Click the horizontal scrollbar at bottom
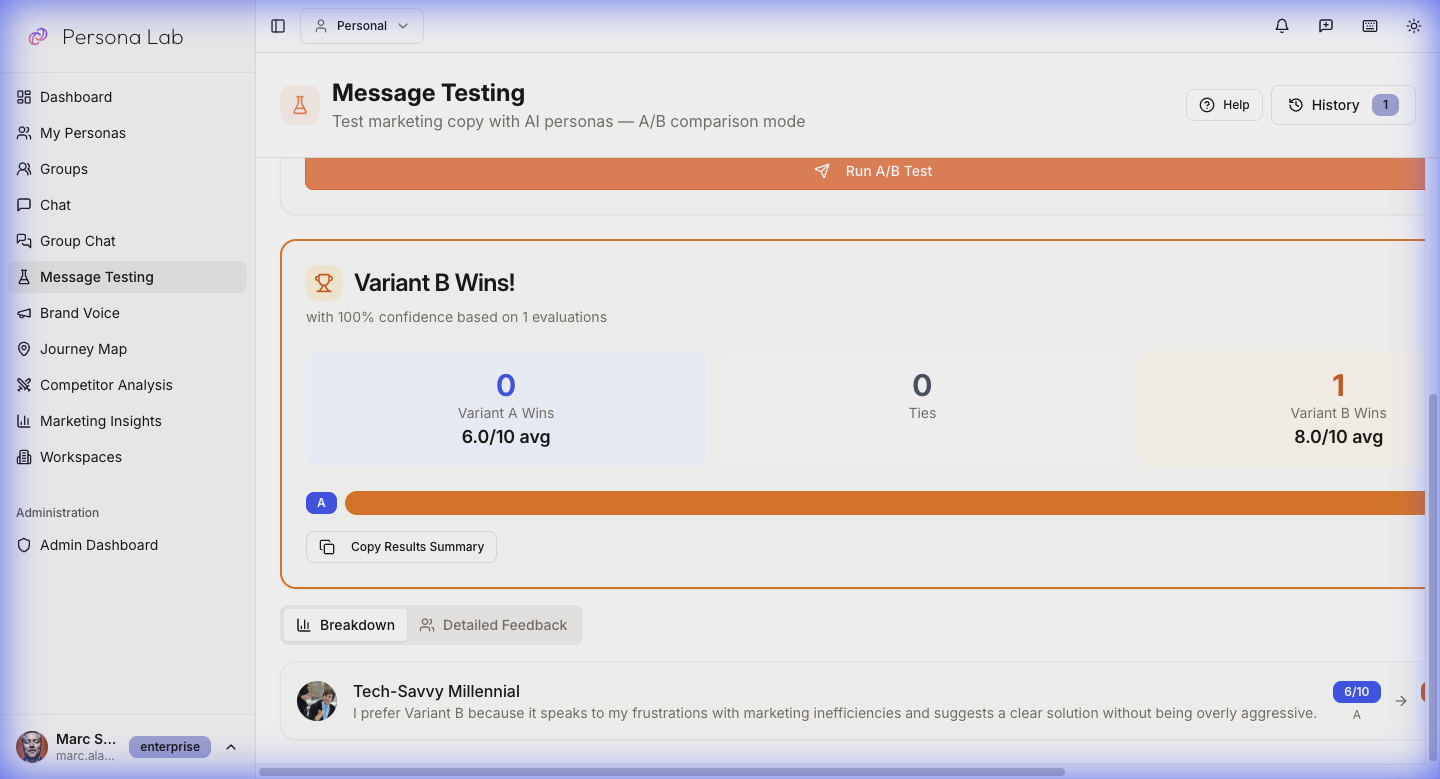Screen dimensions: 1440x779 click(661, 772)
